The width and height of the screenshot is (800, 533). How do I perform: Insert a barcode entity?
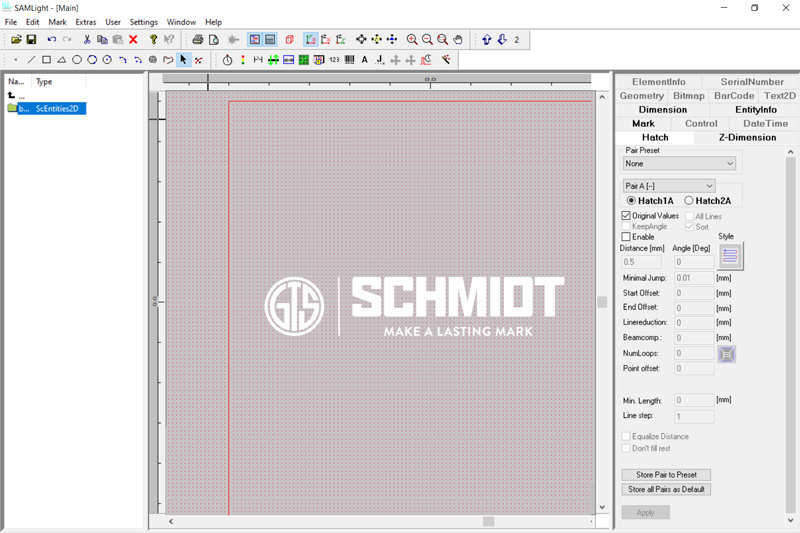(x=349, y=60)
